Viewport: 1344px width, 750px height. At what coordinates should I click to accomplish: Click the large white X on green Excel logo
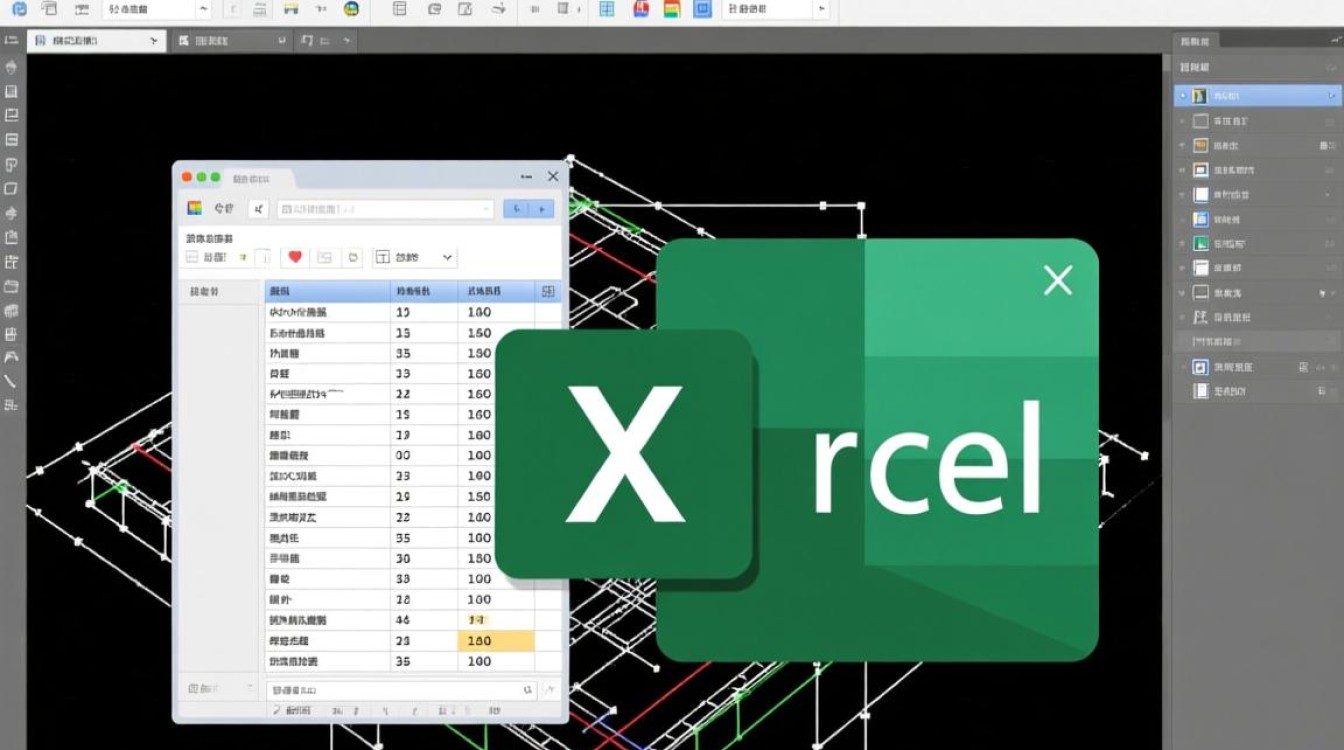[625, 454]
